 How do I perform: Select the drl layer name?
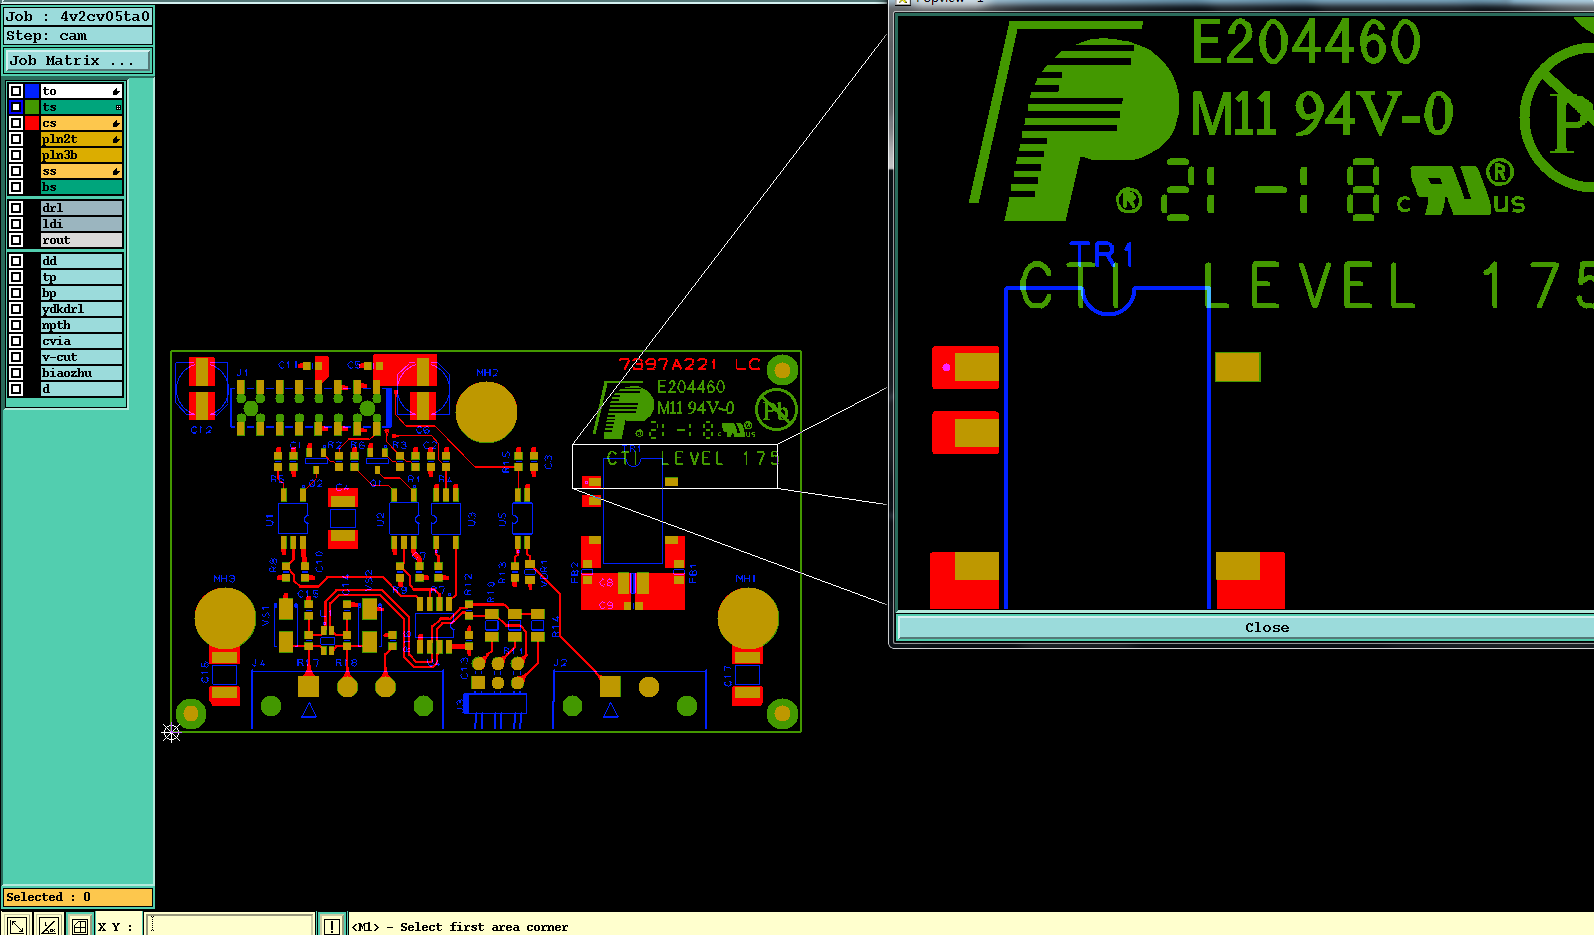pos(81,208)
